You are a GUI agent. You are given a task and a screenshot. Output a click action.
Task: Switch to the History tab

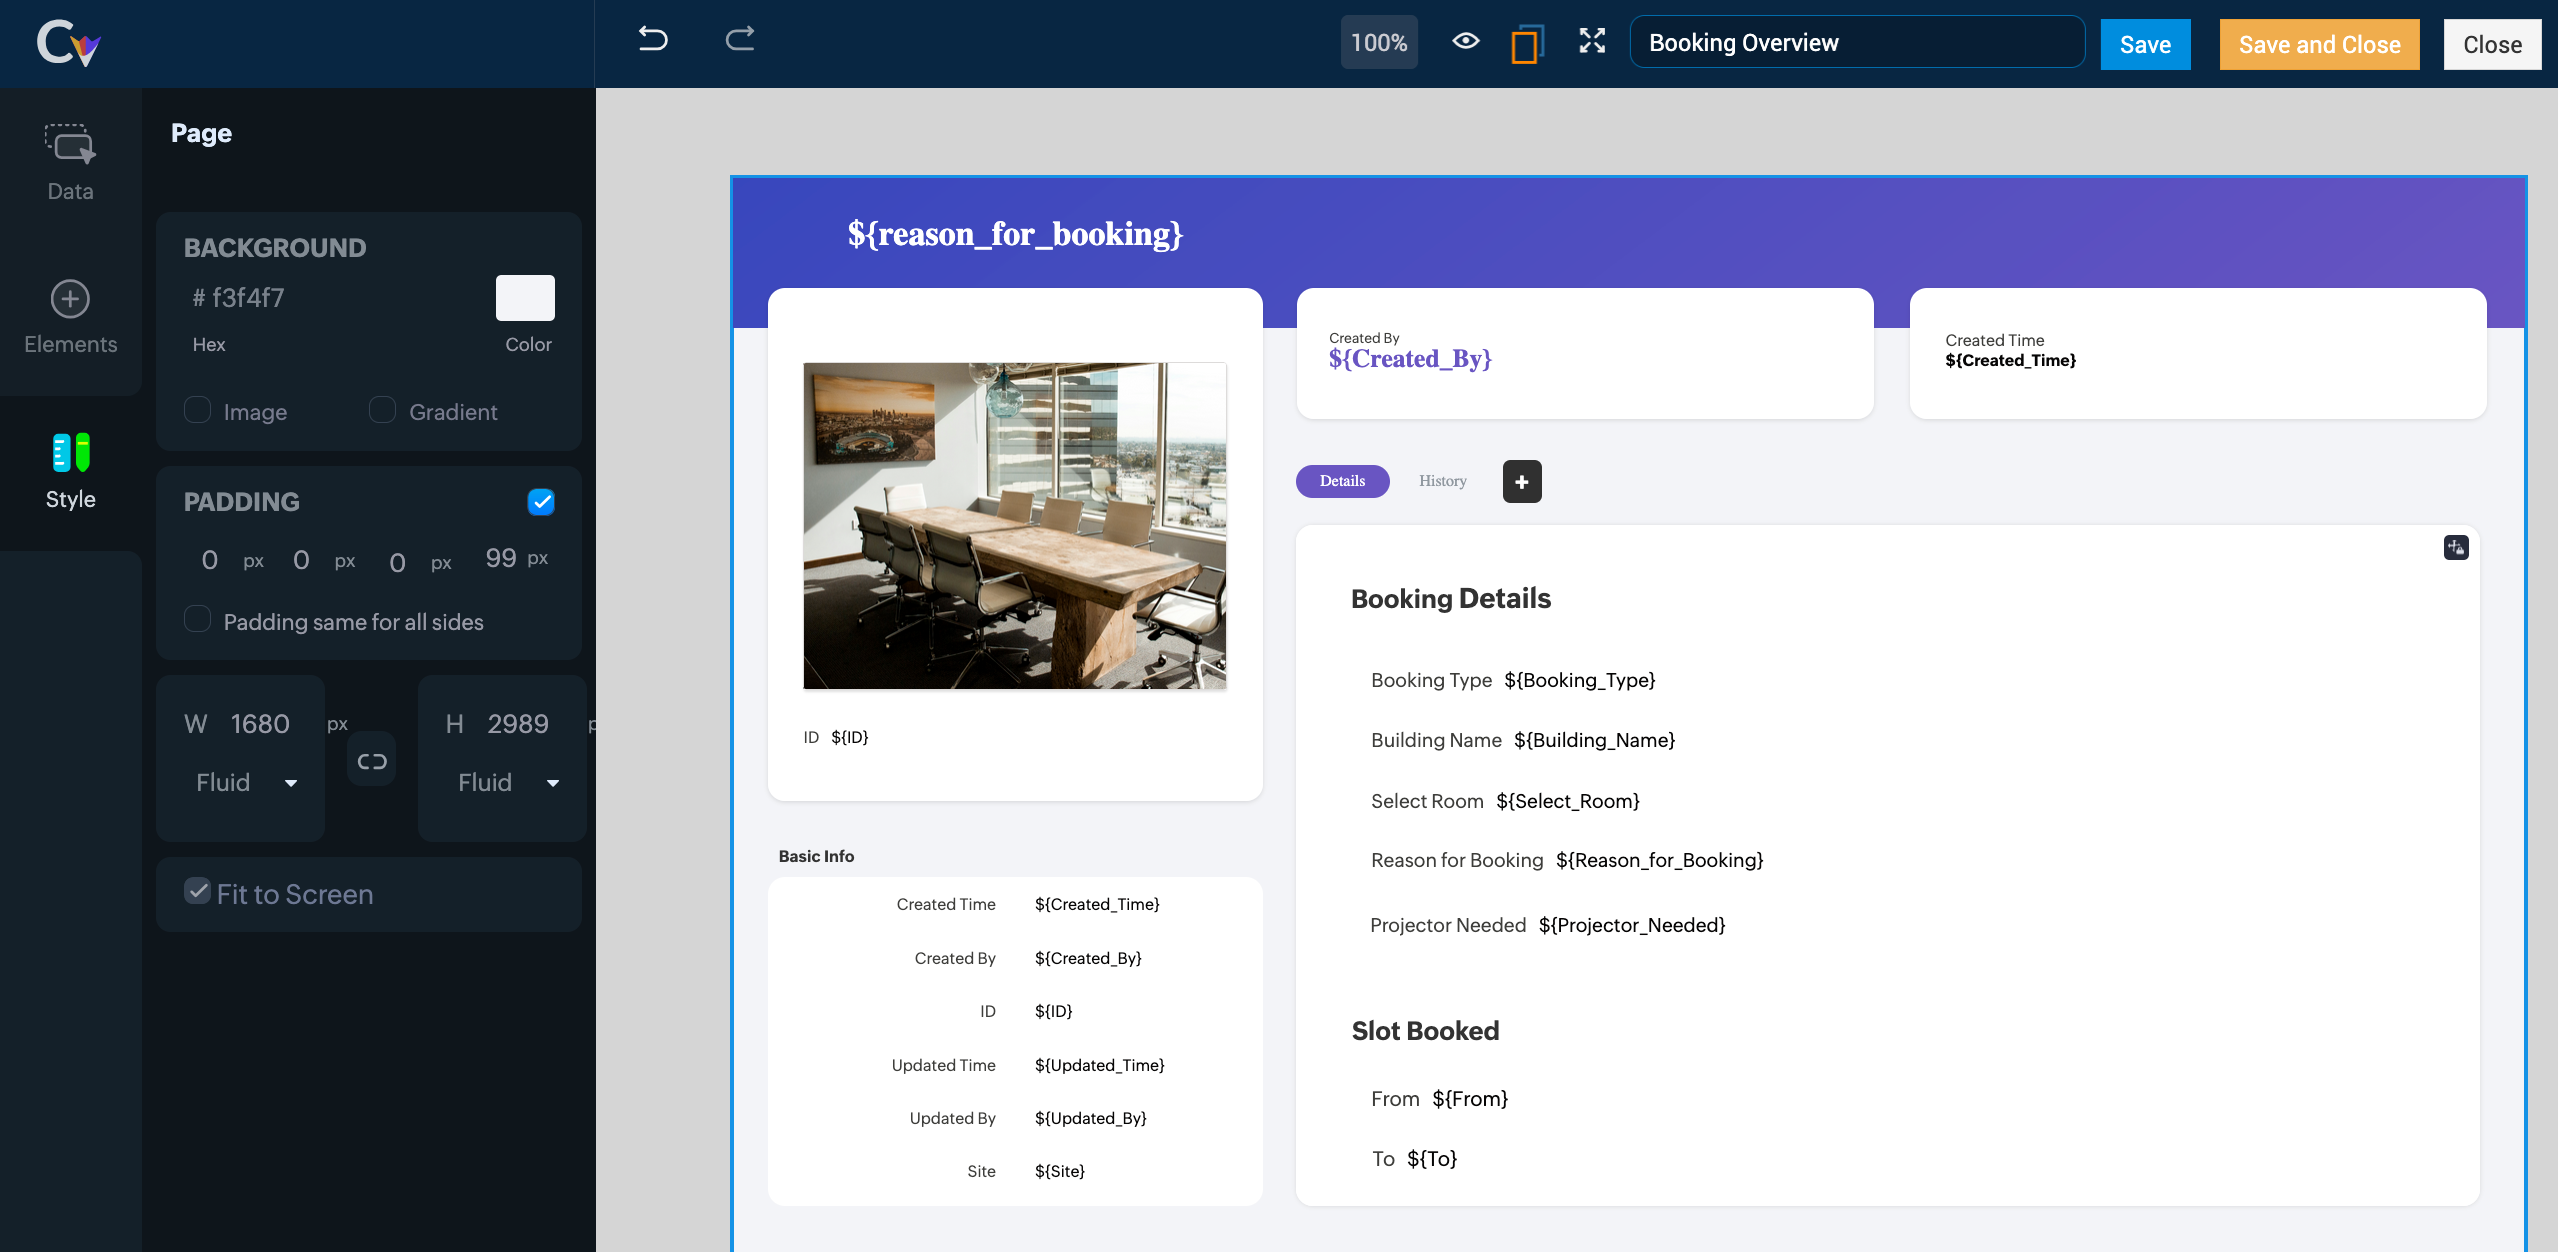1442,481
